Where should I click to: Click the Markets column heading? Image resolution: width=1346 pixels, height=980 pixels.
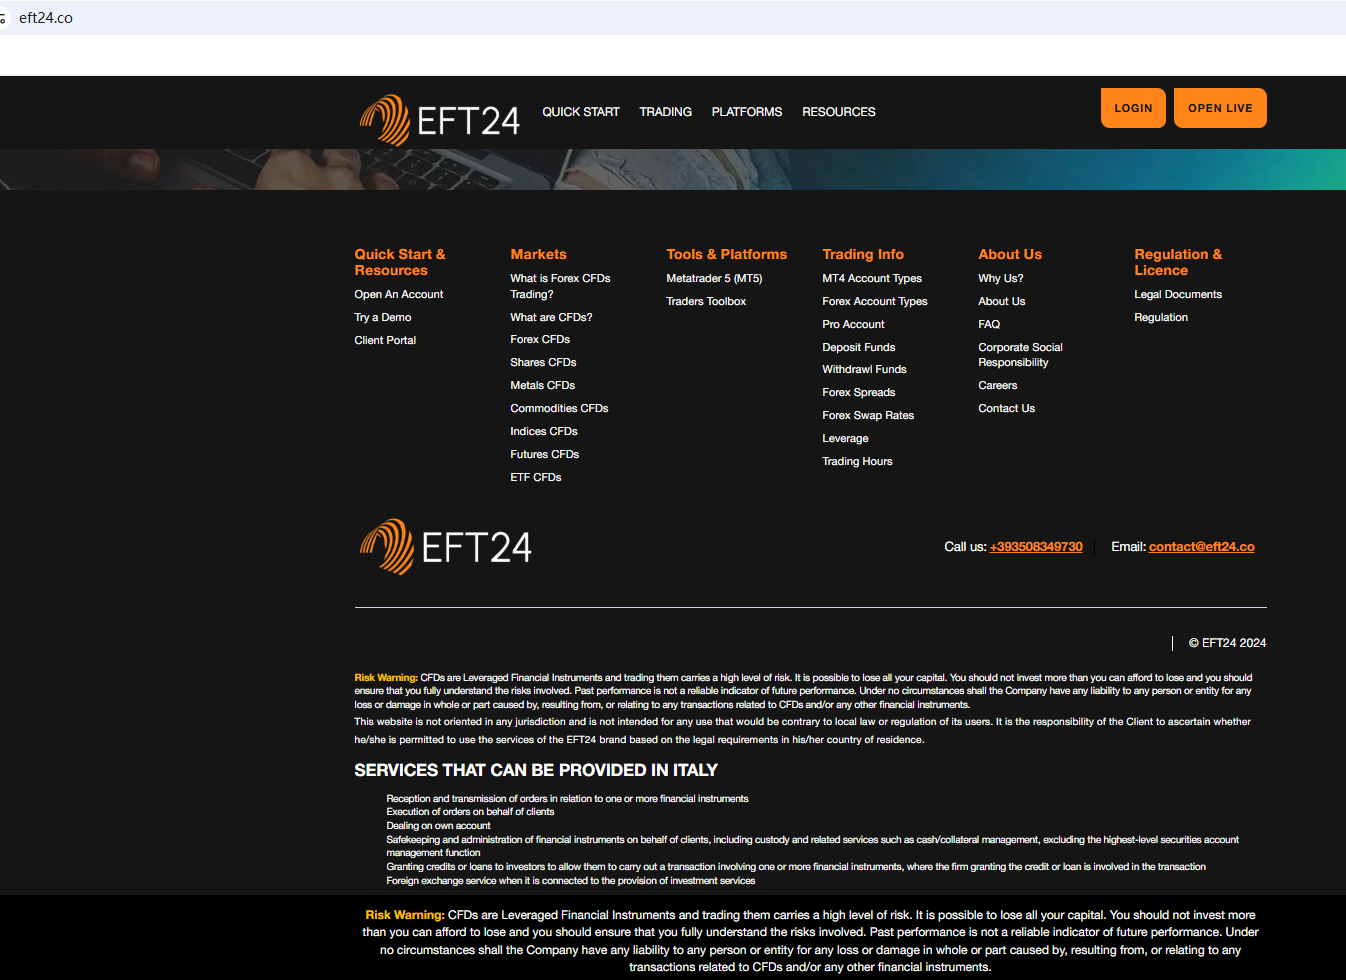pyautogui.click(x=538, y=254)
